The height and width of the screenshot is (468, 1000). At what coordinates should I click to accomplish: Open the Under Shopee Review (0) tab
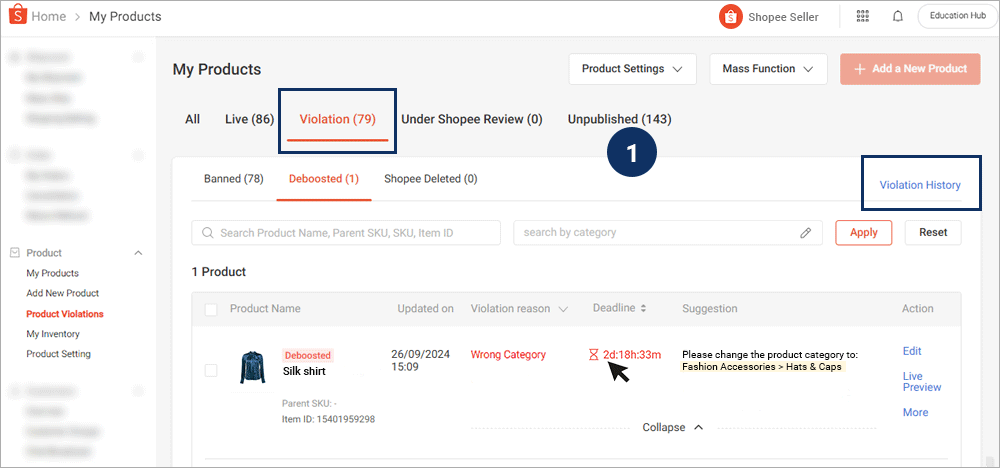click(x=472, y=119)
